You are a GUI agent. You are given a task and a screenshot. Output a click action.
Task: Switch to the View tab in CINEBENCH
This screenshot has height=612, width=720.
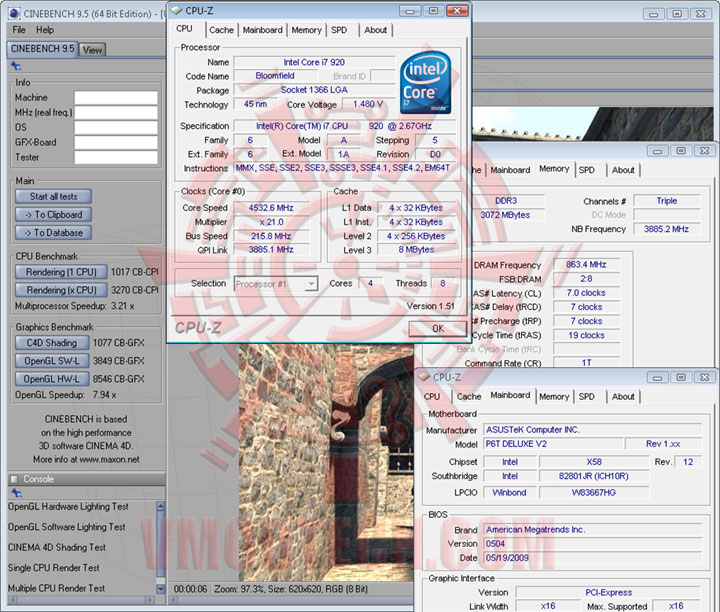click(x=92, y=50)
